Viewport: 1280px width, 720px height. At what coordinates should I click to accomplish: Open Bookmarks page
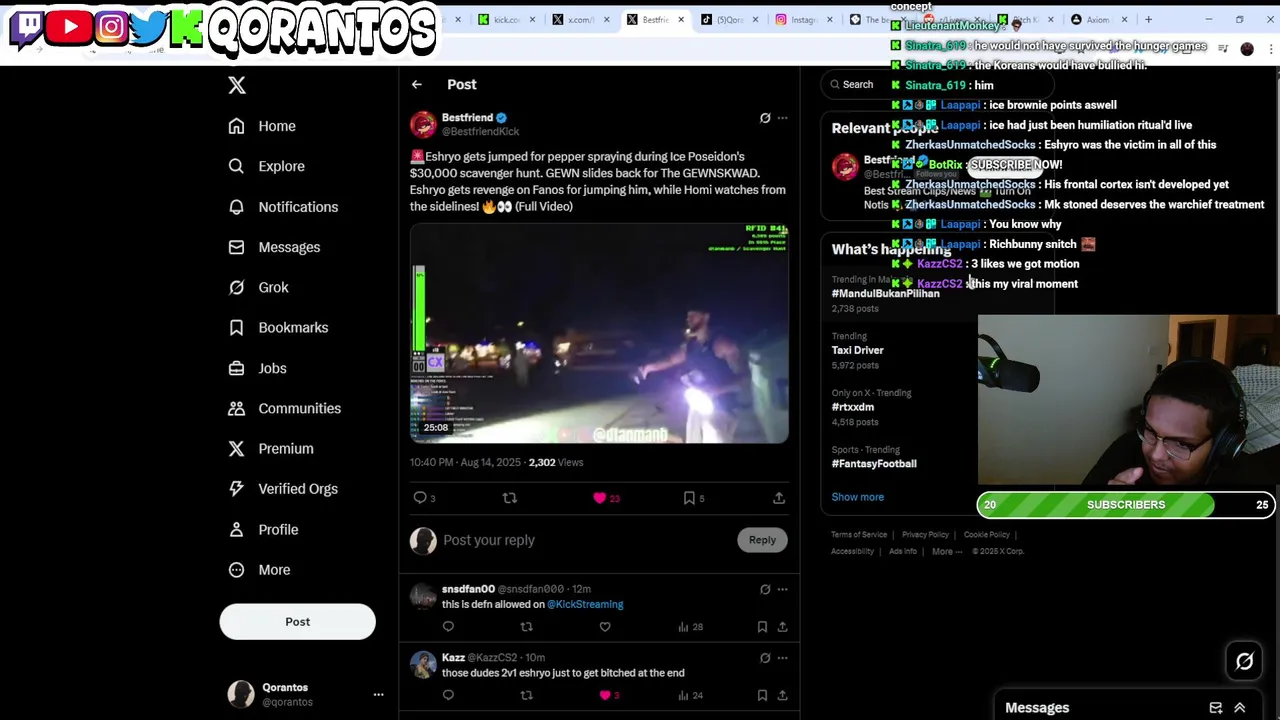click(278, 327)
